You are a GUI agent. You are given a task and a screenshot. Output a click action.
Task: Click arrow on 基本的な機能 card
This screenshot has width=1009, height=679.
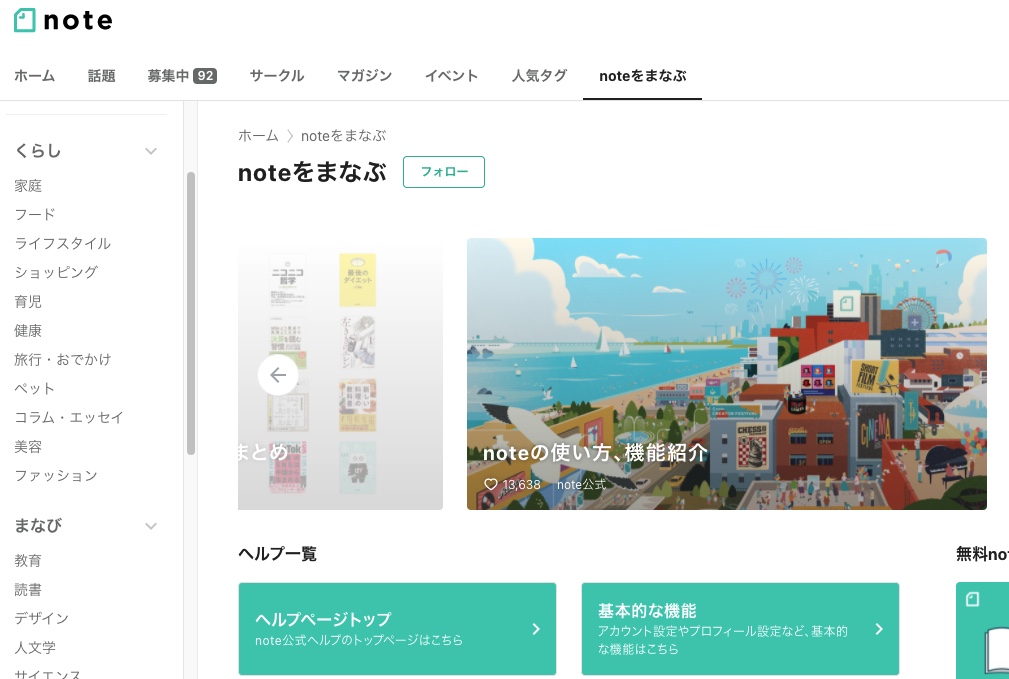pyautogui.click(x=879, y=629)
